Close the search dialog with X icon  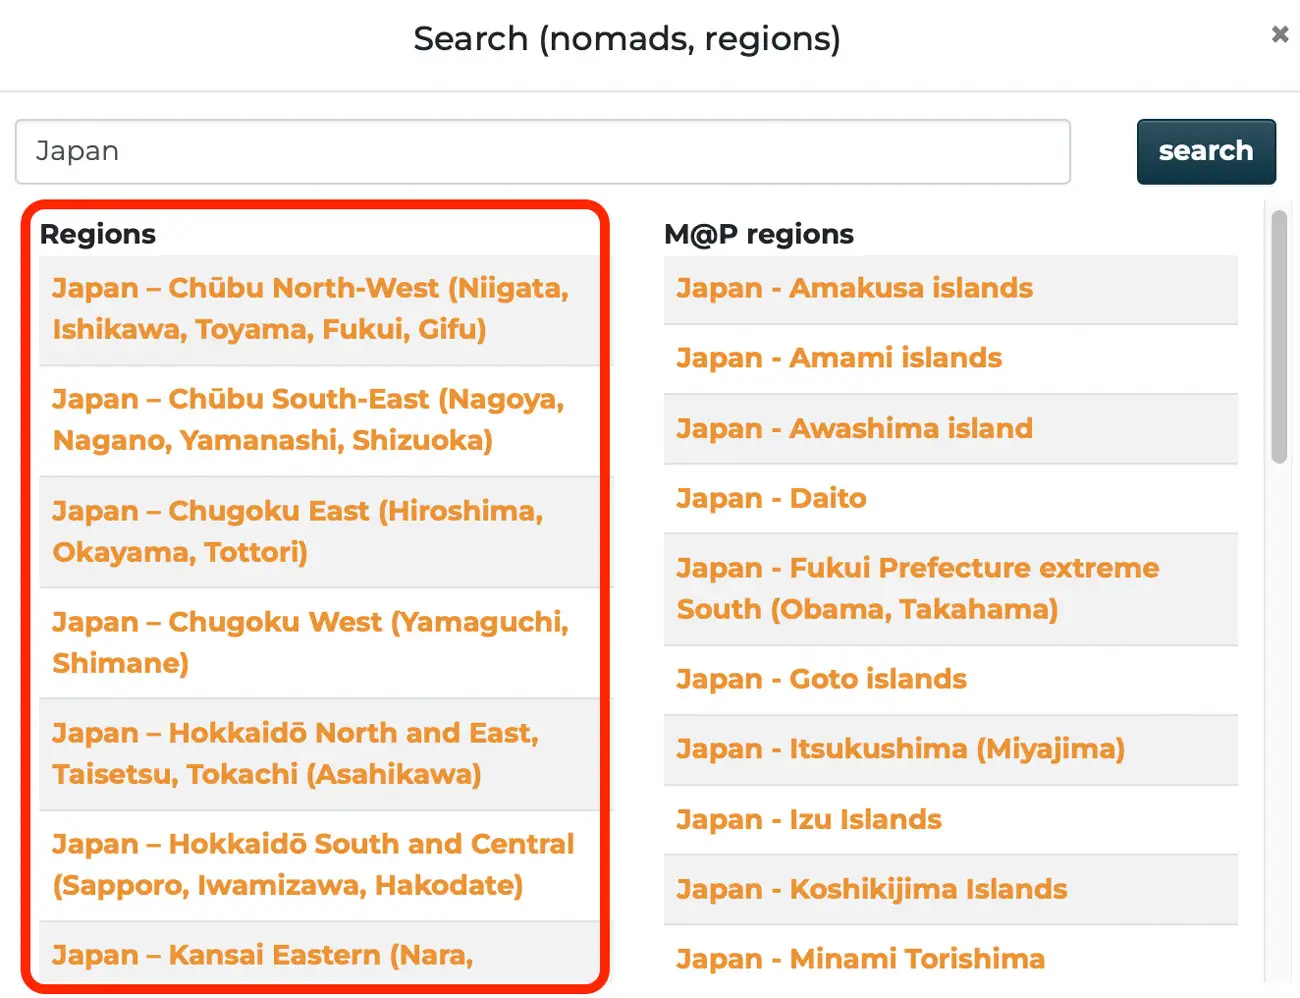click(1279, 35)
